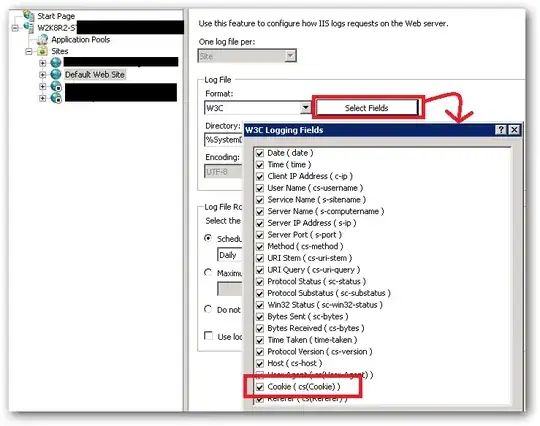Click the Select Fields button
The image size is (540, 426).
(x=366, y=108)
